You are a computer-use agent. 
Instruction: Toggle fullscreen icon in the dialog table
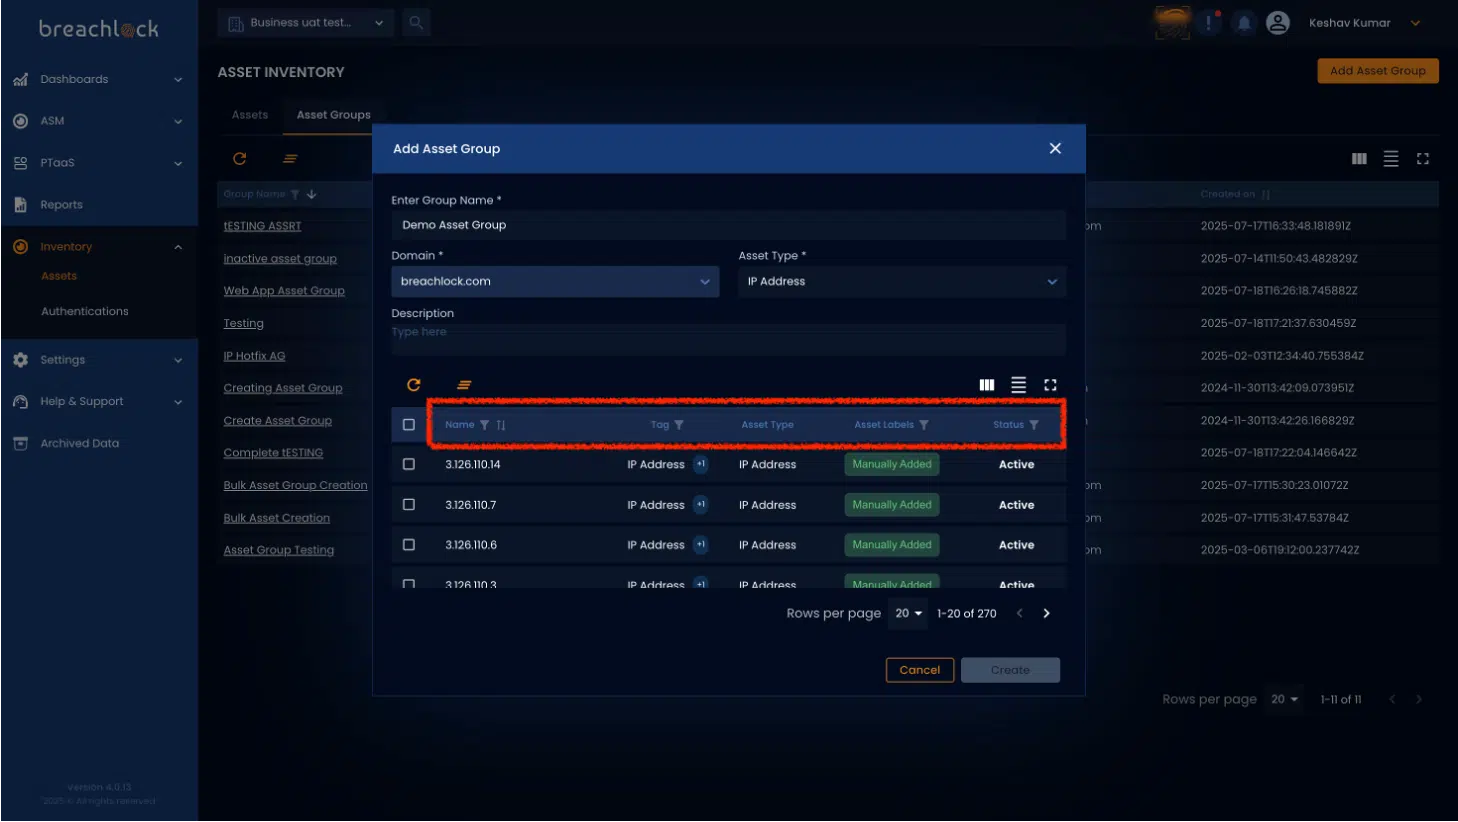[x=1050, y=385]
